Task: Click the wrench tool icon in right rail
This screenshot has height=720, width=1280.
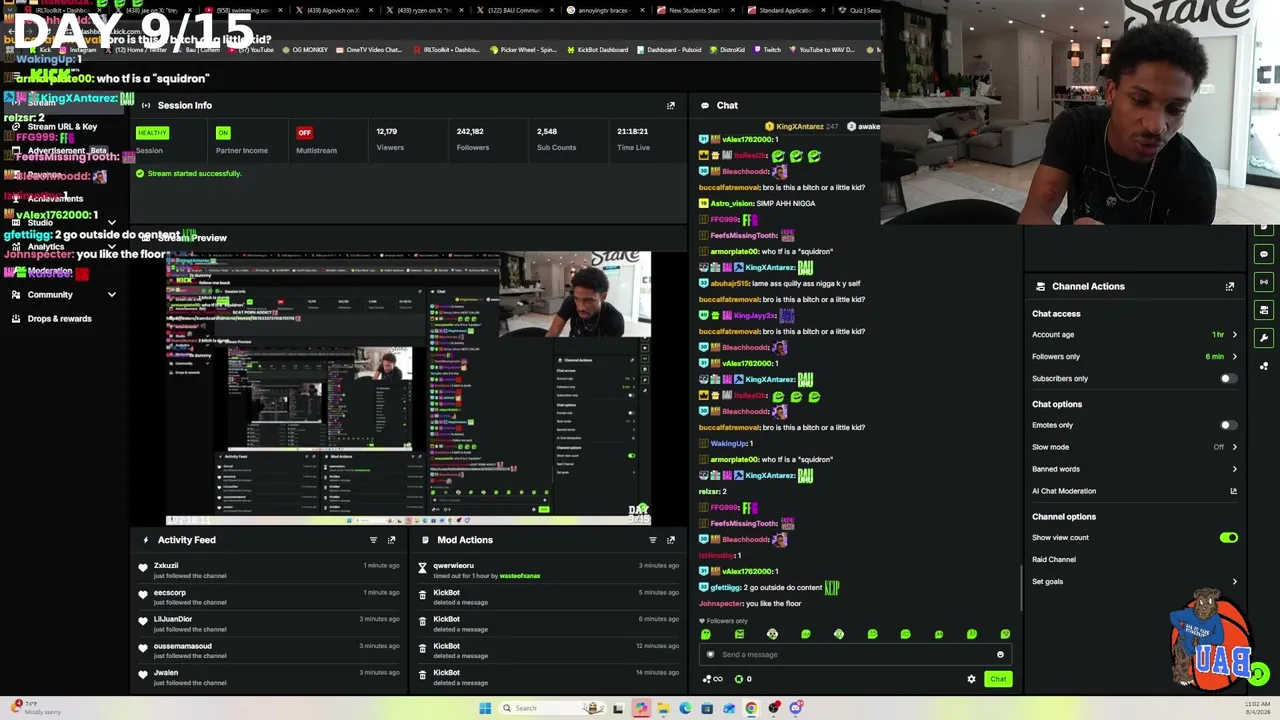Action: 1264,338
